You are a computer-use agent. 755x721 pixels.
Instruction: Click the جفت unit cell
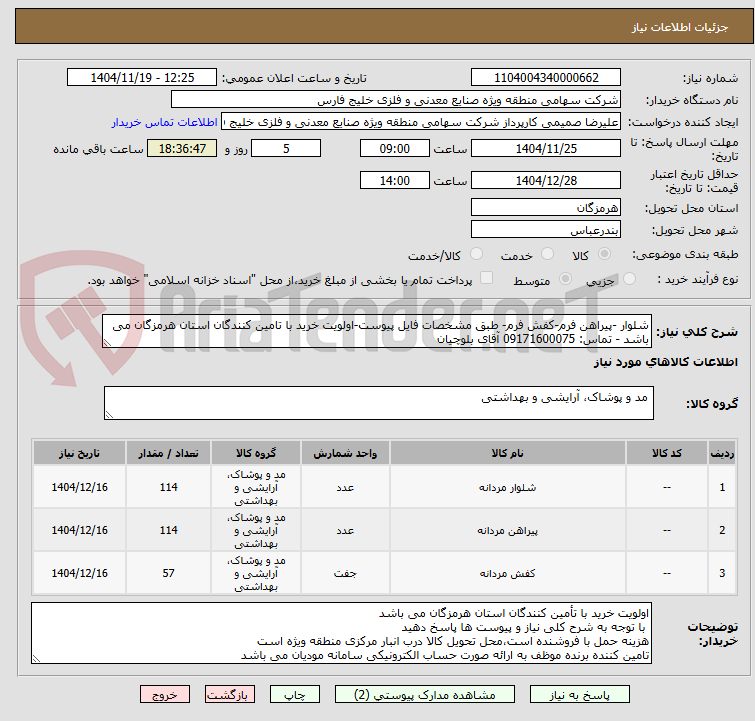click(345, 573)
